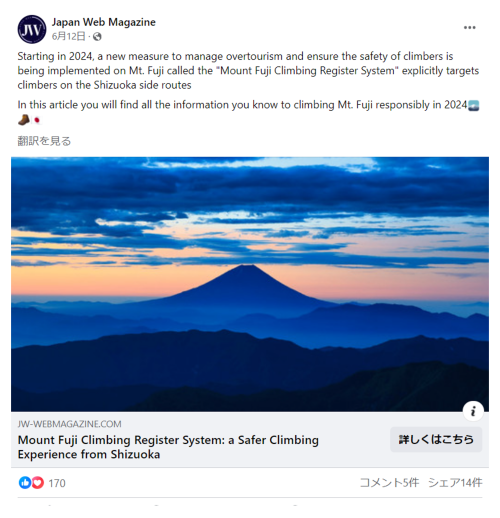The width and height of the screenshot is (500, 518).
Task: Open the Mount Fuji sunset link image
Action: pyautogui.click(x=250, y=284)
